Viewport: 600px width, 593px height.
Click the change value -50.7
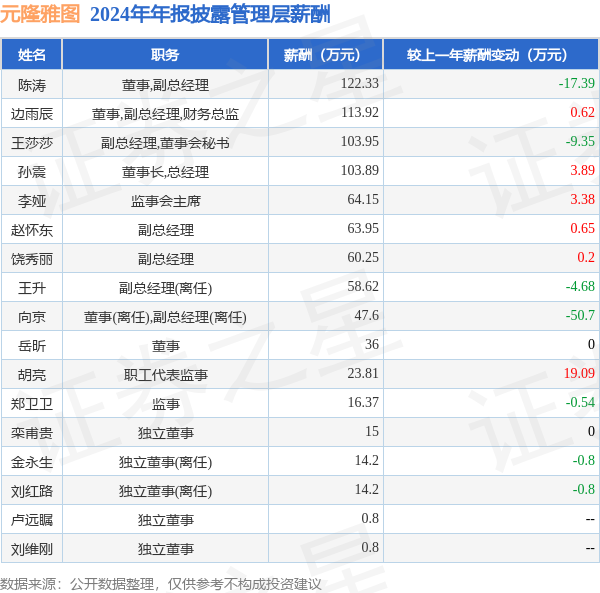pyautogui.click(x=580, y=316)
